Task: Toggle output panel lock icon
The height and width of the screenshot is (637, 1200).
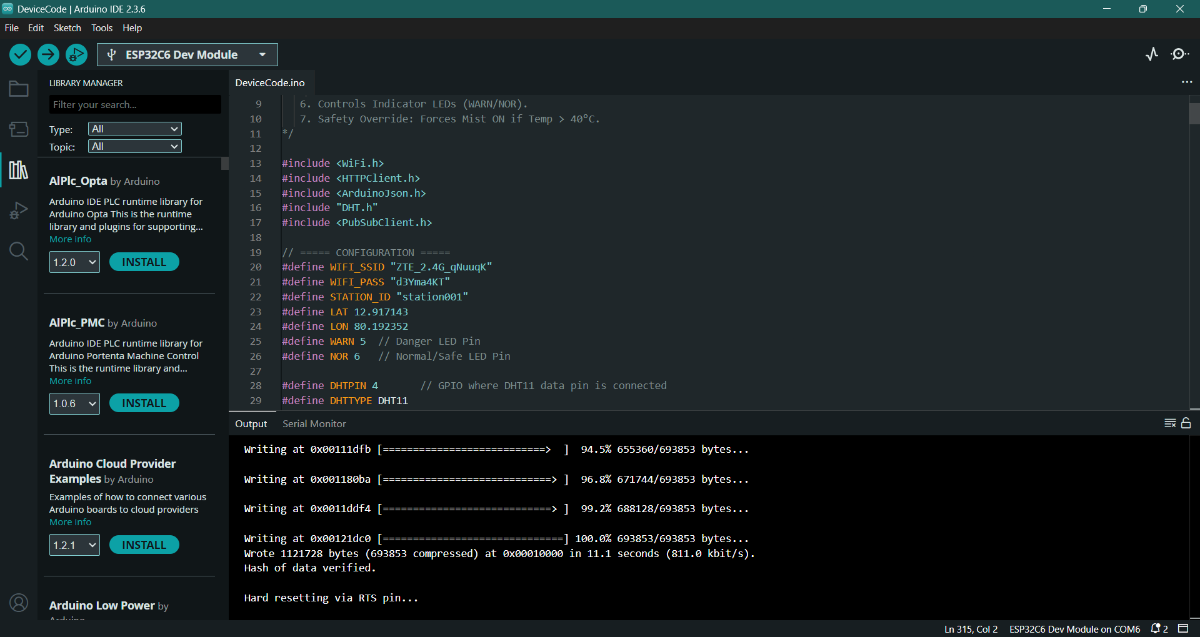Action: (1186, 423)
